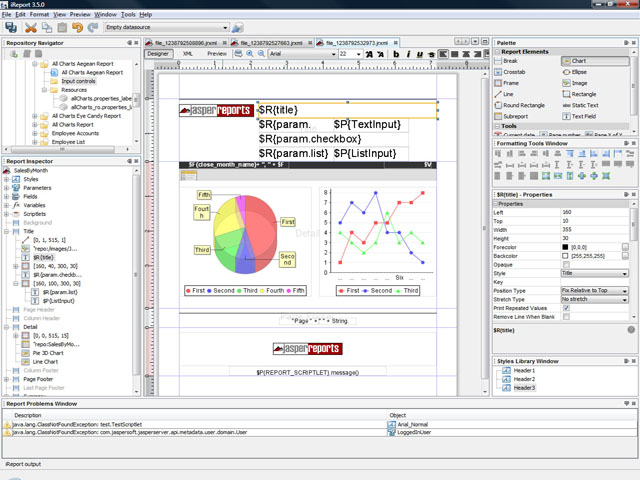Select the Round Rectangle palette element

pyautogui.click(x=520, y=105)
